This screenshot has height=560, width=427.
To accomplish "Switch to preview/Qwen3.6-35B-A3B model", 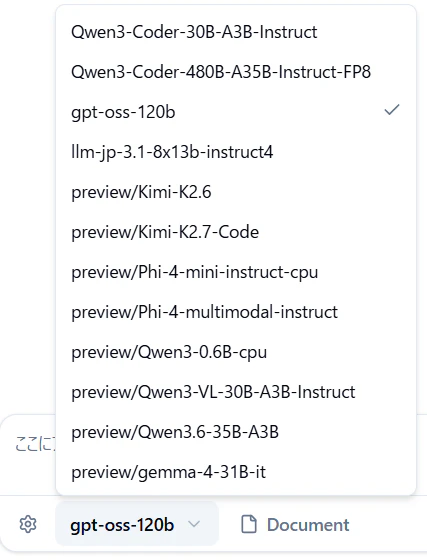I will click(236, 432).
